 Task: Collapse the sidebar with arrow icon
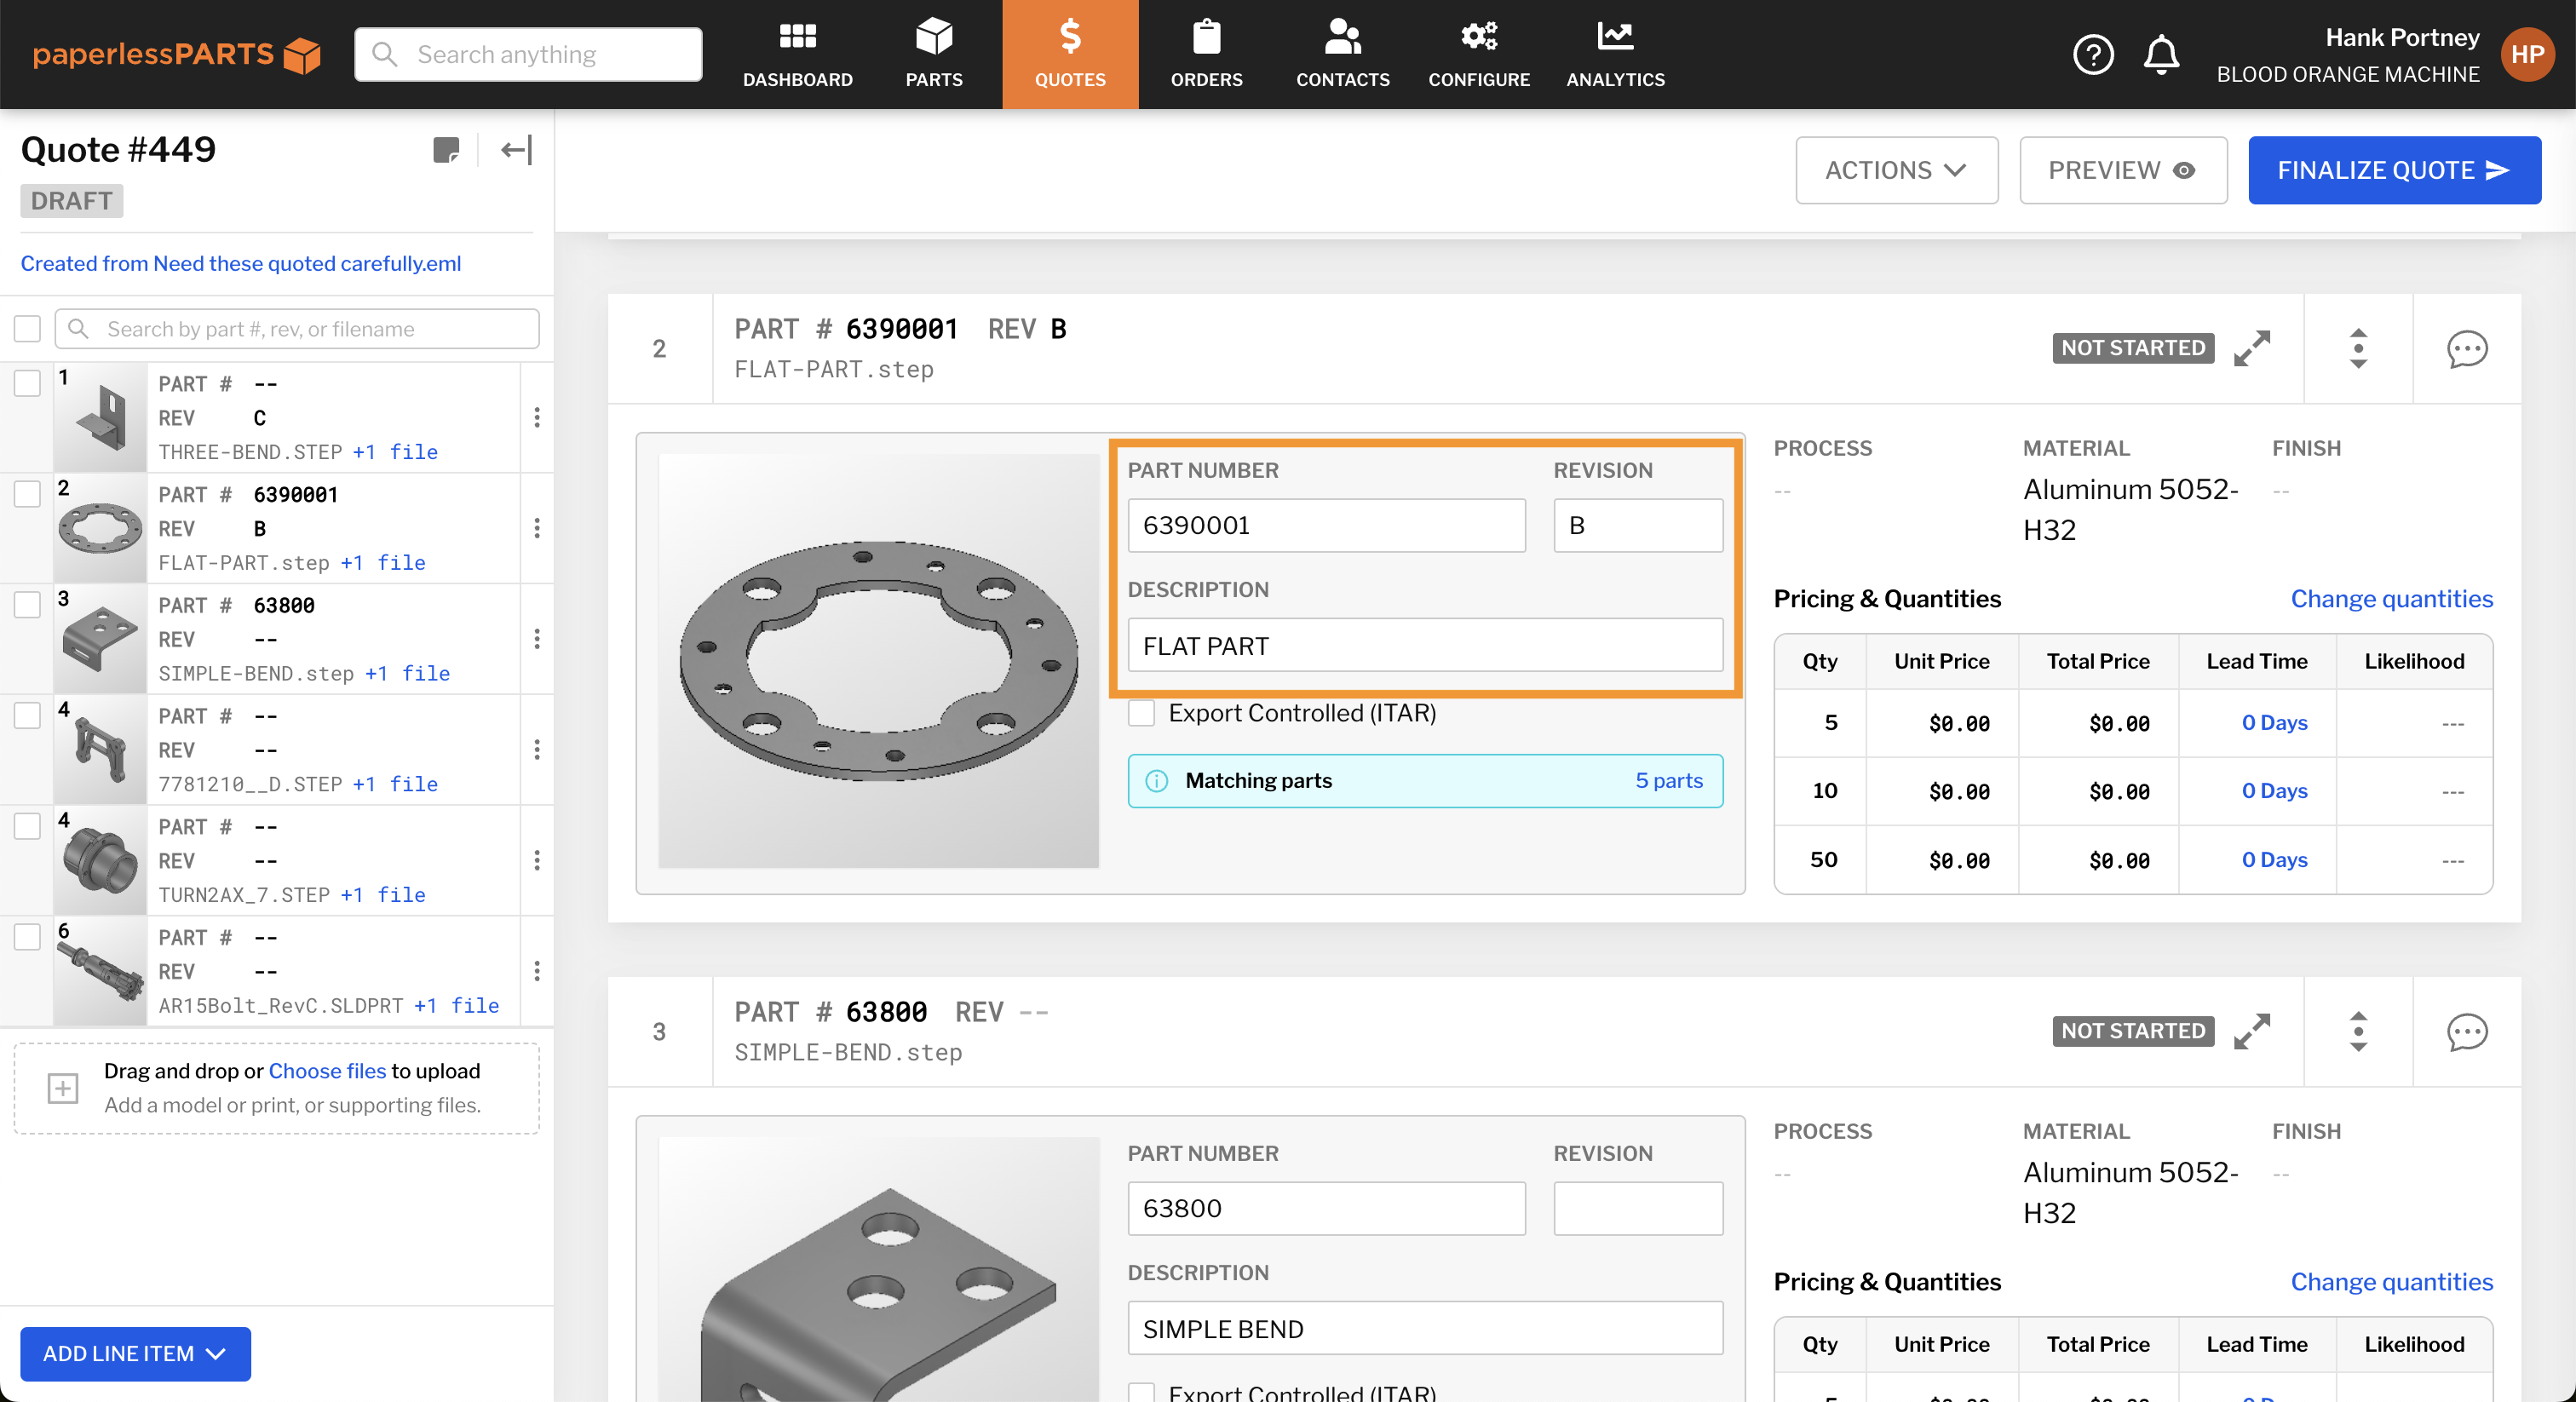[516, 151]
